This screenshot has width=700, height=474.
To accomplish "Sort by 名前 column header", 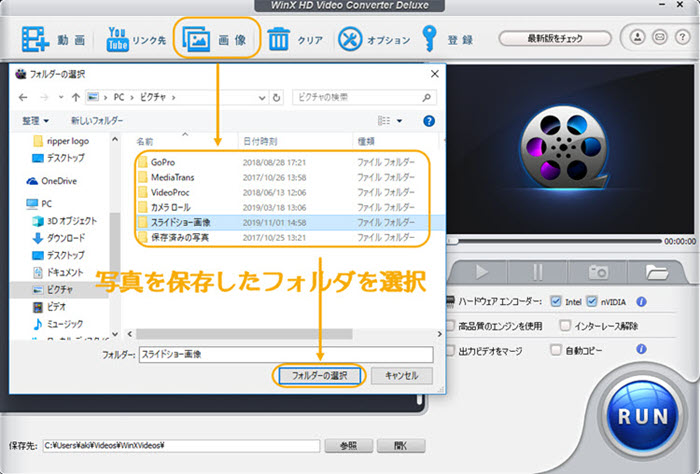I will pyautogui.click(x=145, y=141).
